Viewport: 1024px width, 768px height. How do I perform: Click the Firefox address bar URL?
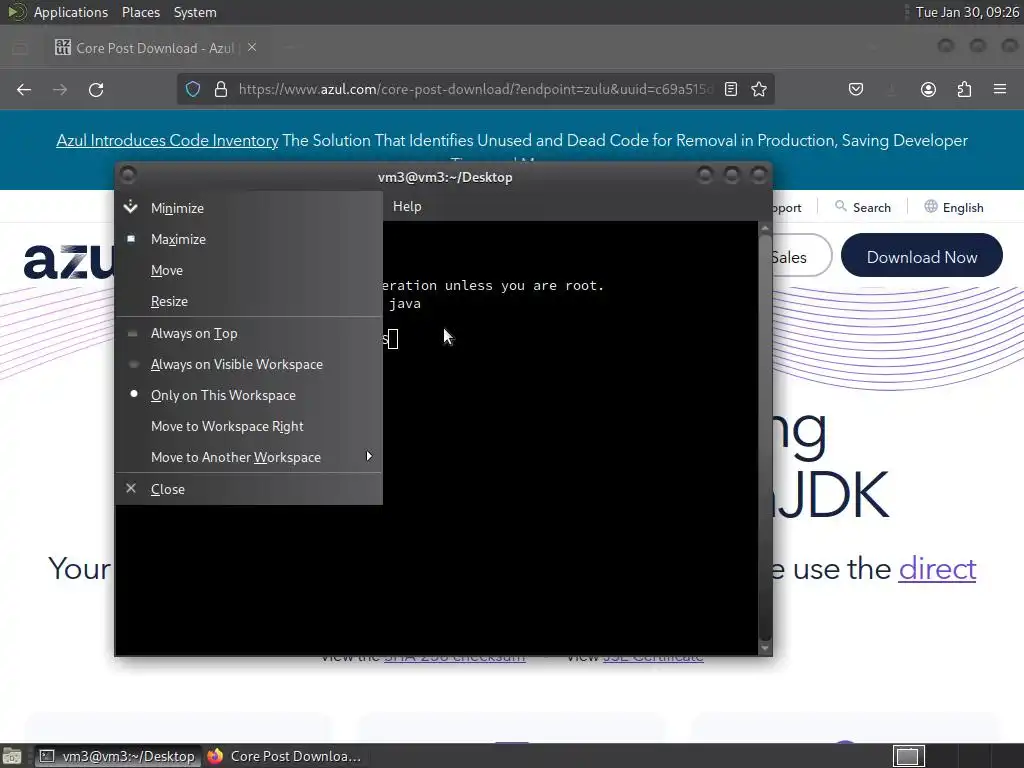click(475, 89)
